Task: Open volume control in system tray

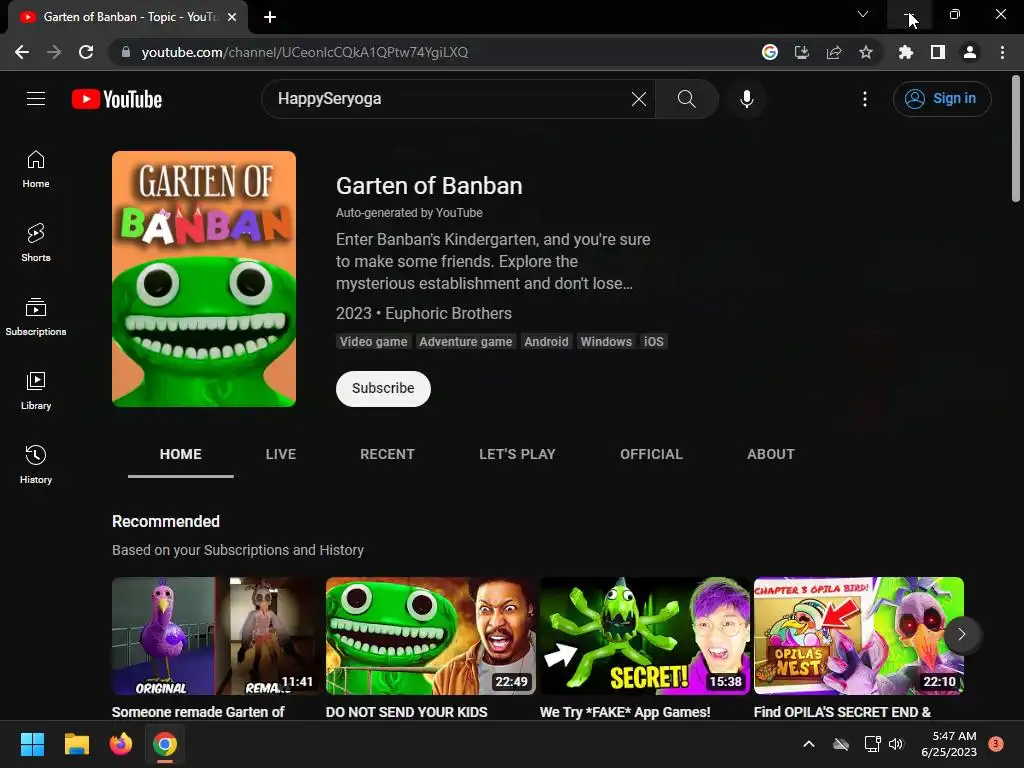Action: (x=896, y=744)
